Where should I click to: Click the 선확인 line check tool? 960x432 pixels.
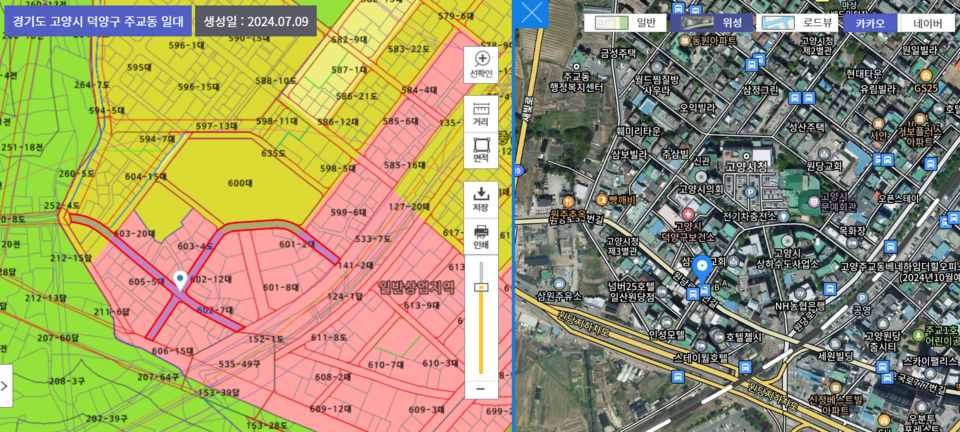coord(481,65)
